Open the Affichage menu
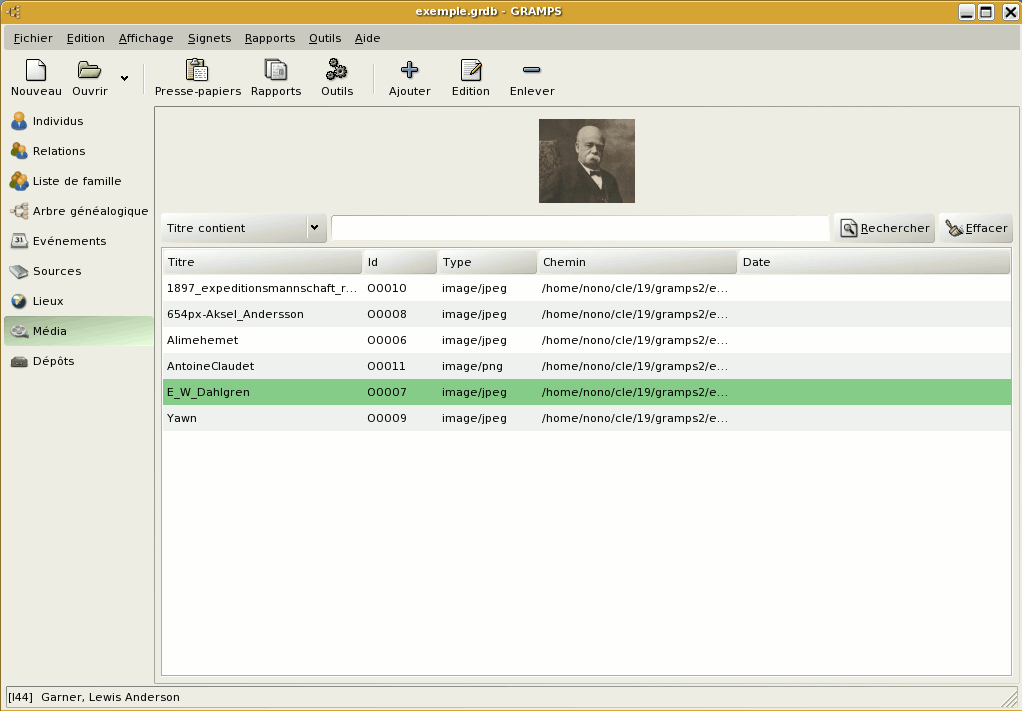The width and height of the screenshot is (1022, 711). (146, 38)
